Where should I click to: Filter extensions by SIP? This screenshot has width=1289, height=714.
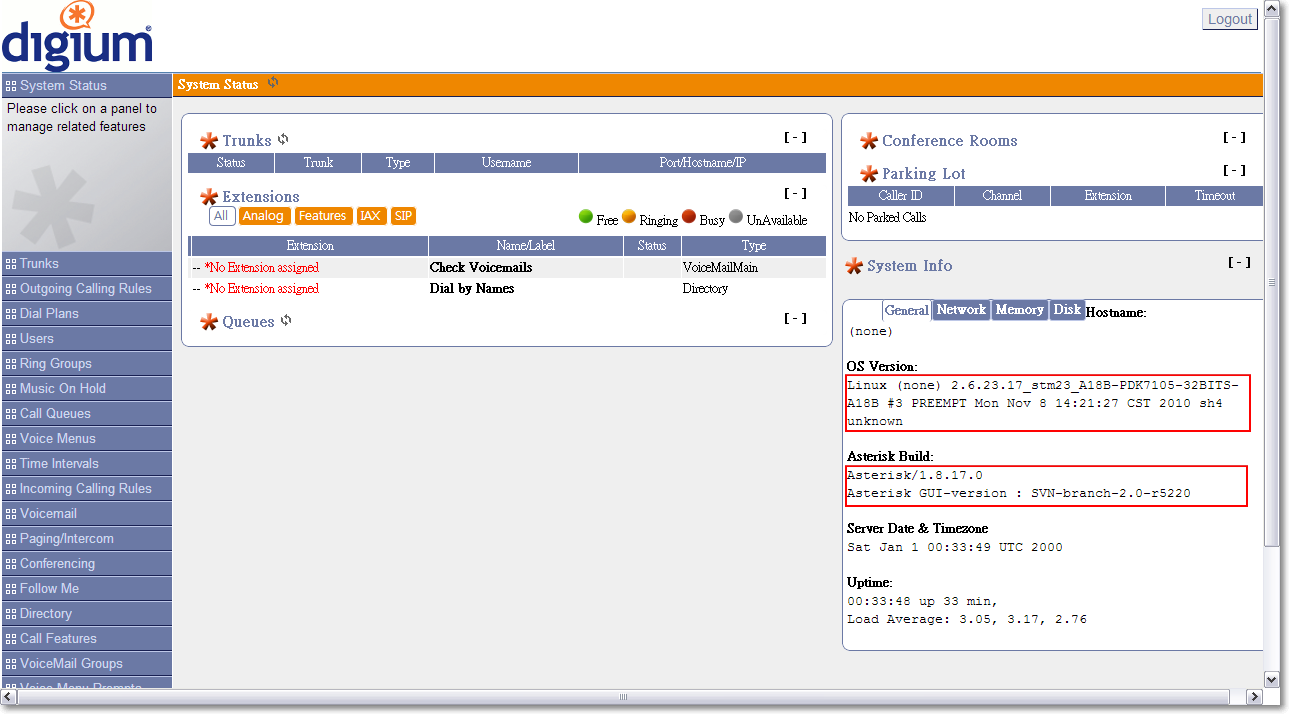click(403, 216)
